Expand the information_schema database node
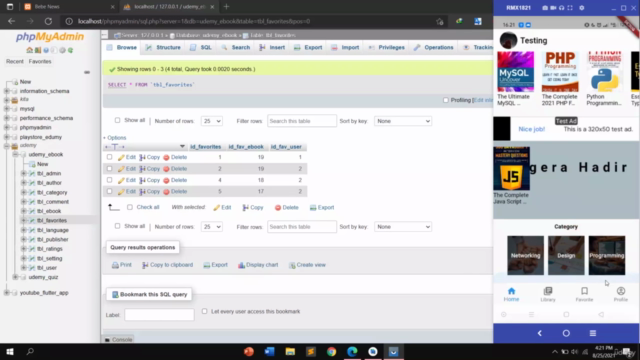Screen dimensions: 640x360 7,91
